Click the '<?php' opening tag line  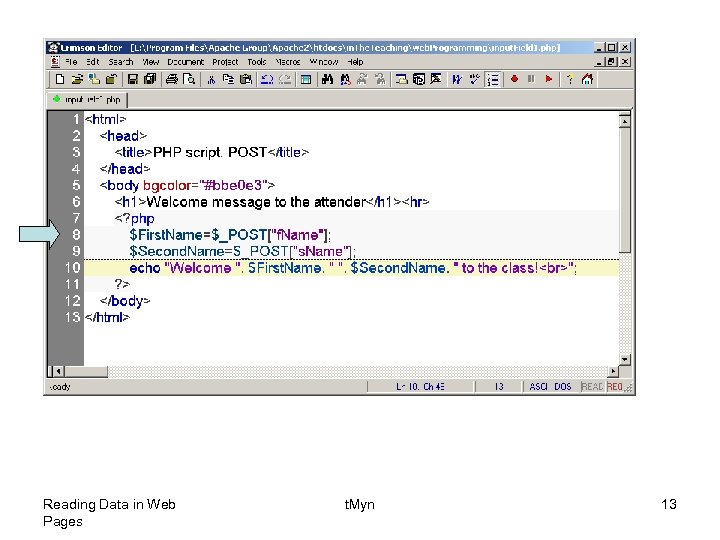pyautogui.click(x=134, y=218)
